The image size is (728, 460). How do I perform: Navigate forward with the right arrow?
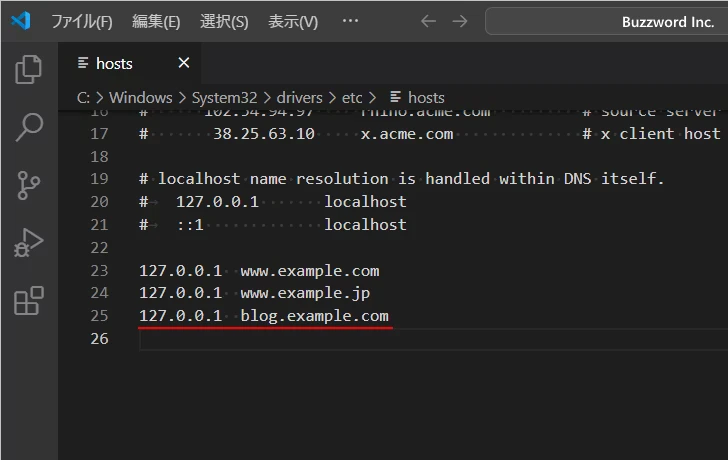pyautogui.click(x=459, y=21)
